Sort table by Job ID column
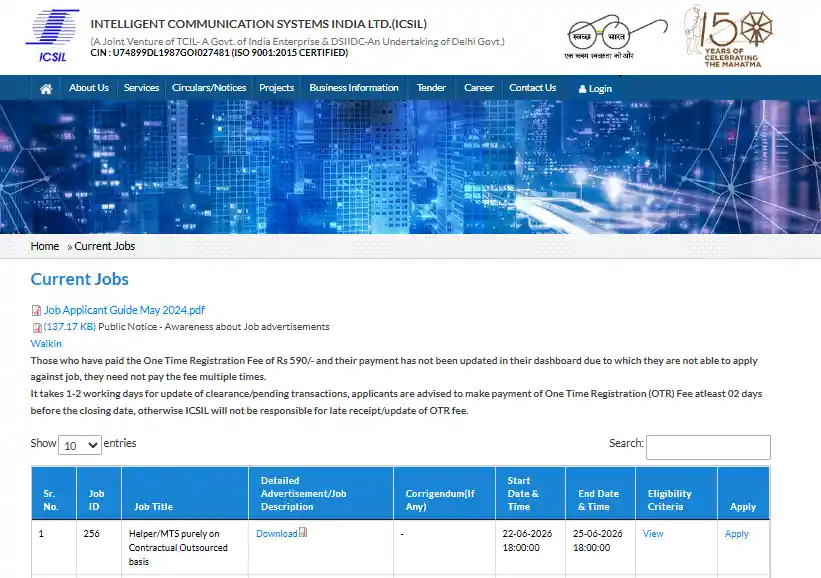 (x=99, y=493)
